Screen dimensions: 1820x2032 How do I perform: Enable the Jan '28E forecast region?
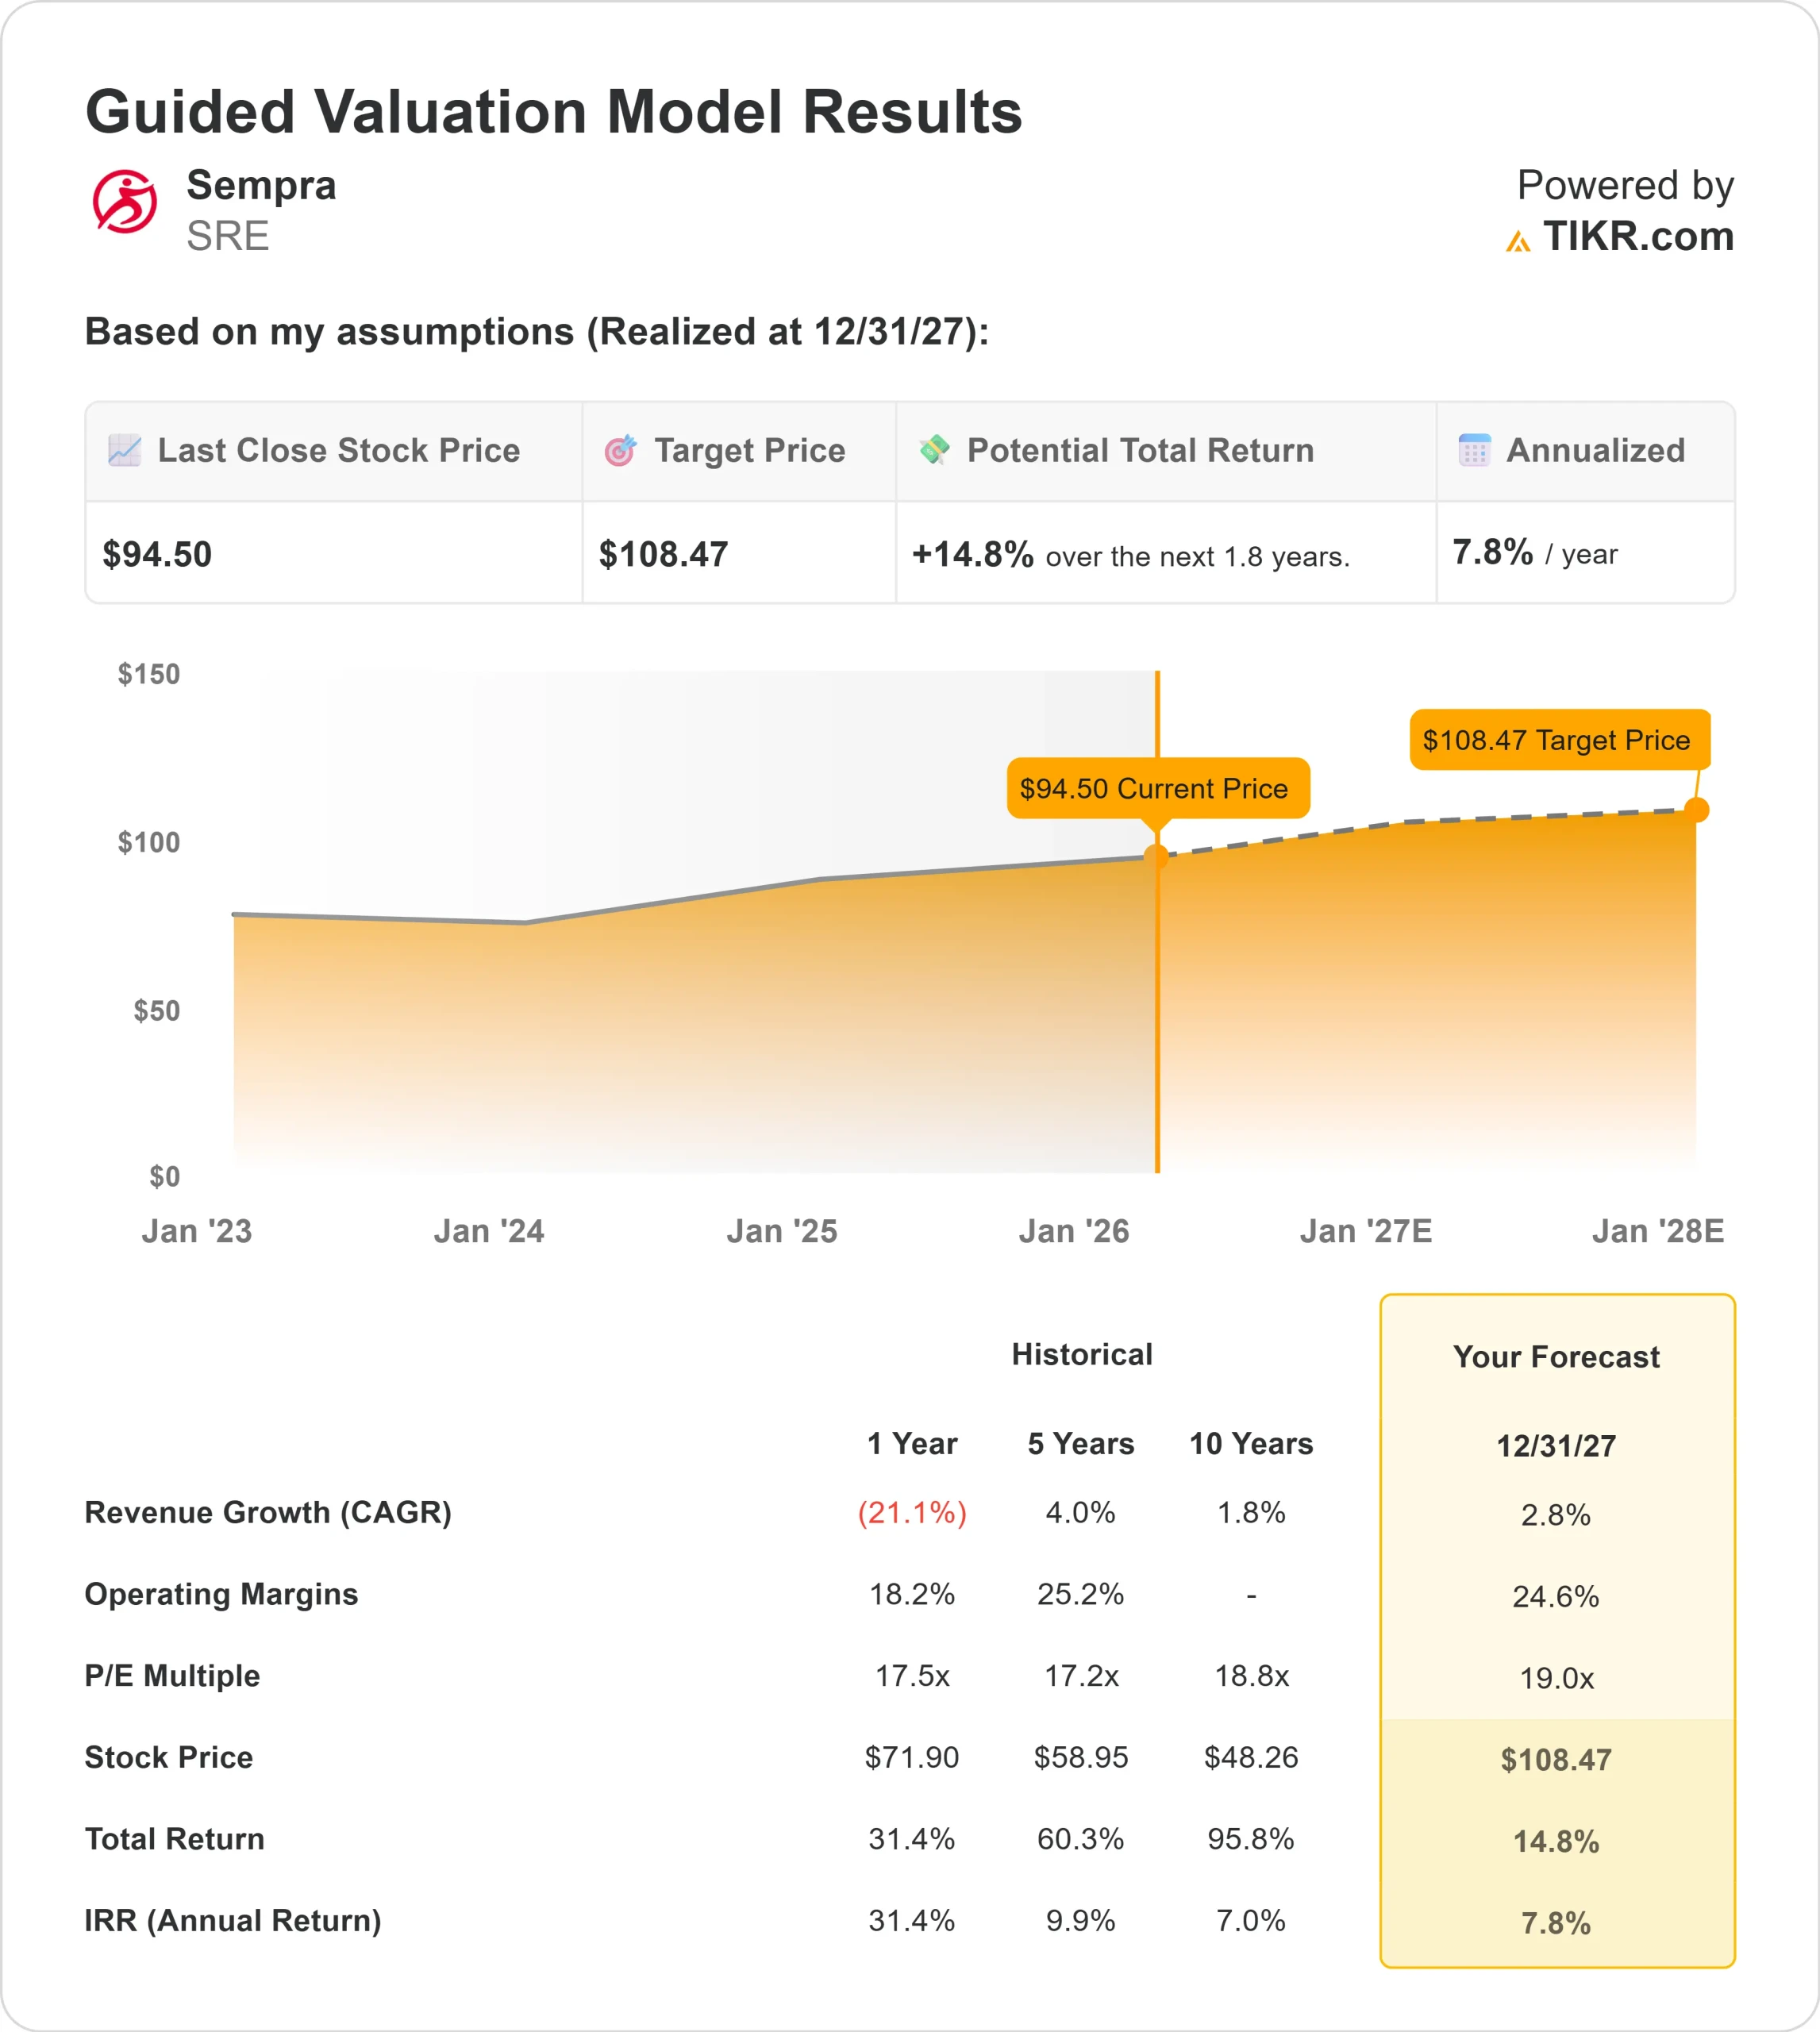point(1658,1230)
